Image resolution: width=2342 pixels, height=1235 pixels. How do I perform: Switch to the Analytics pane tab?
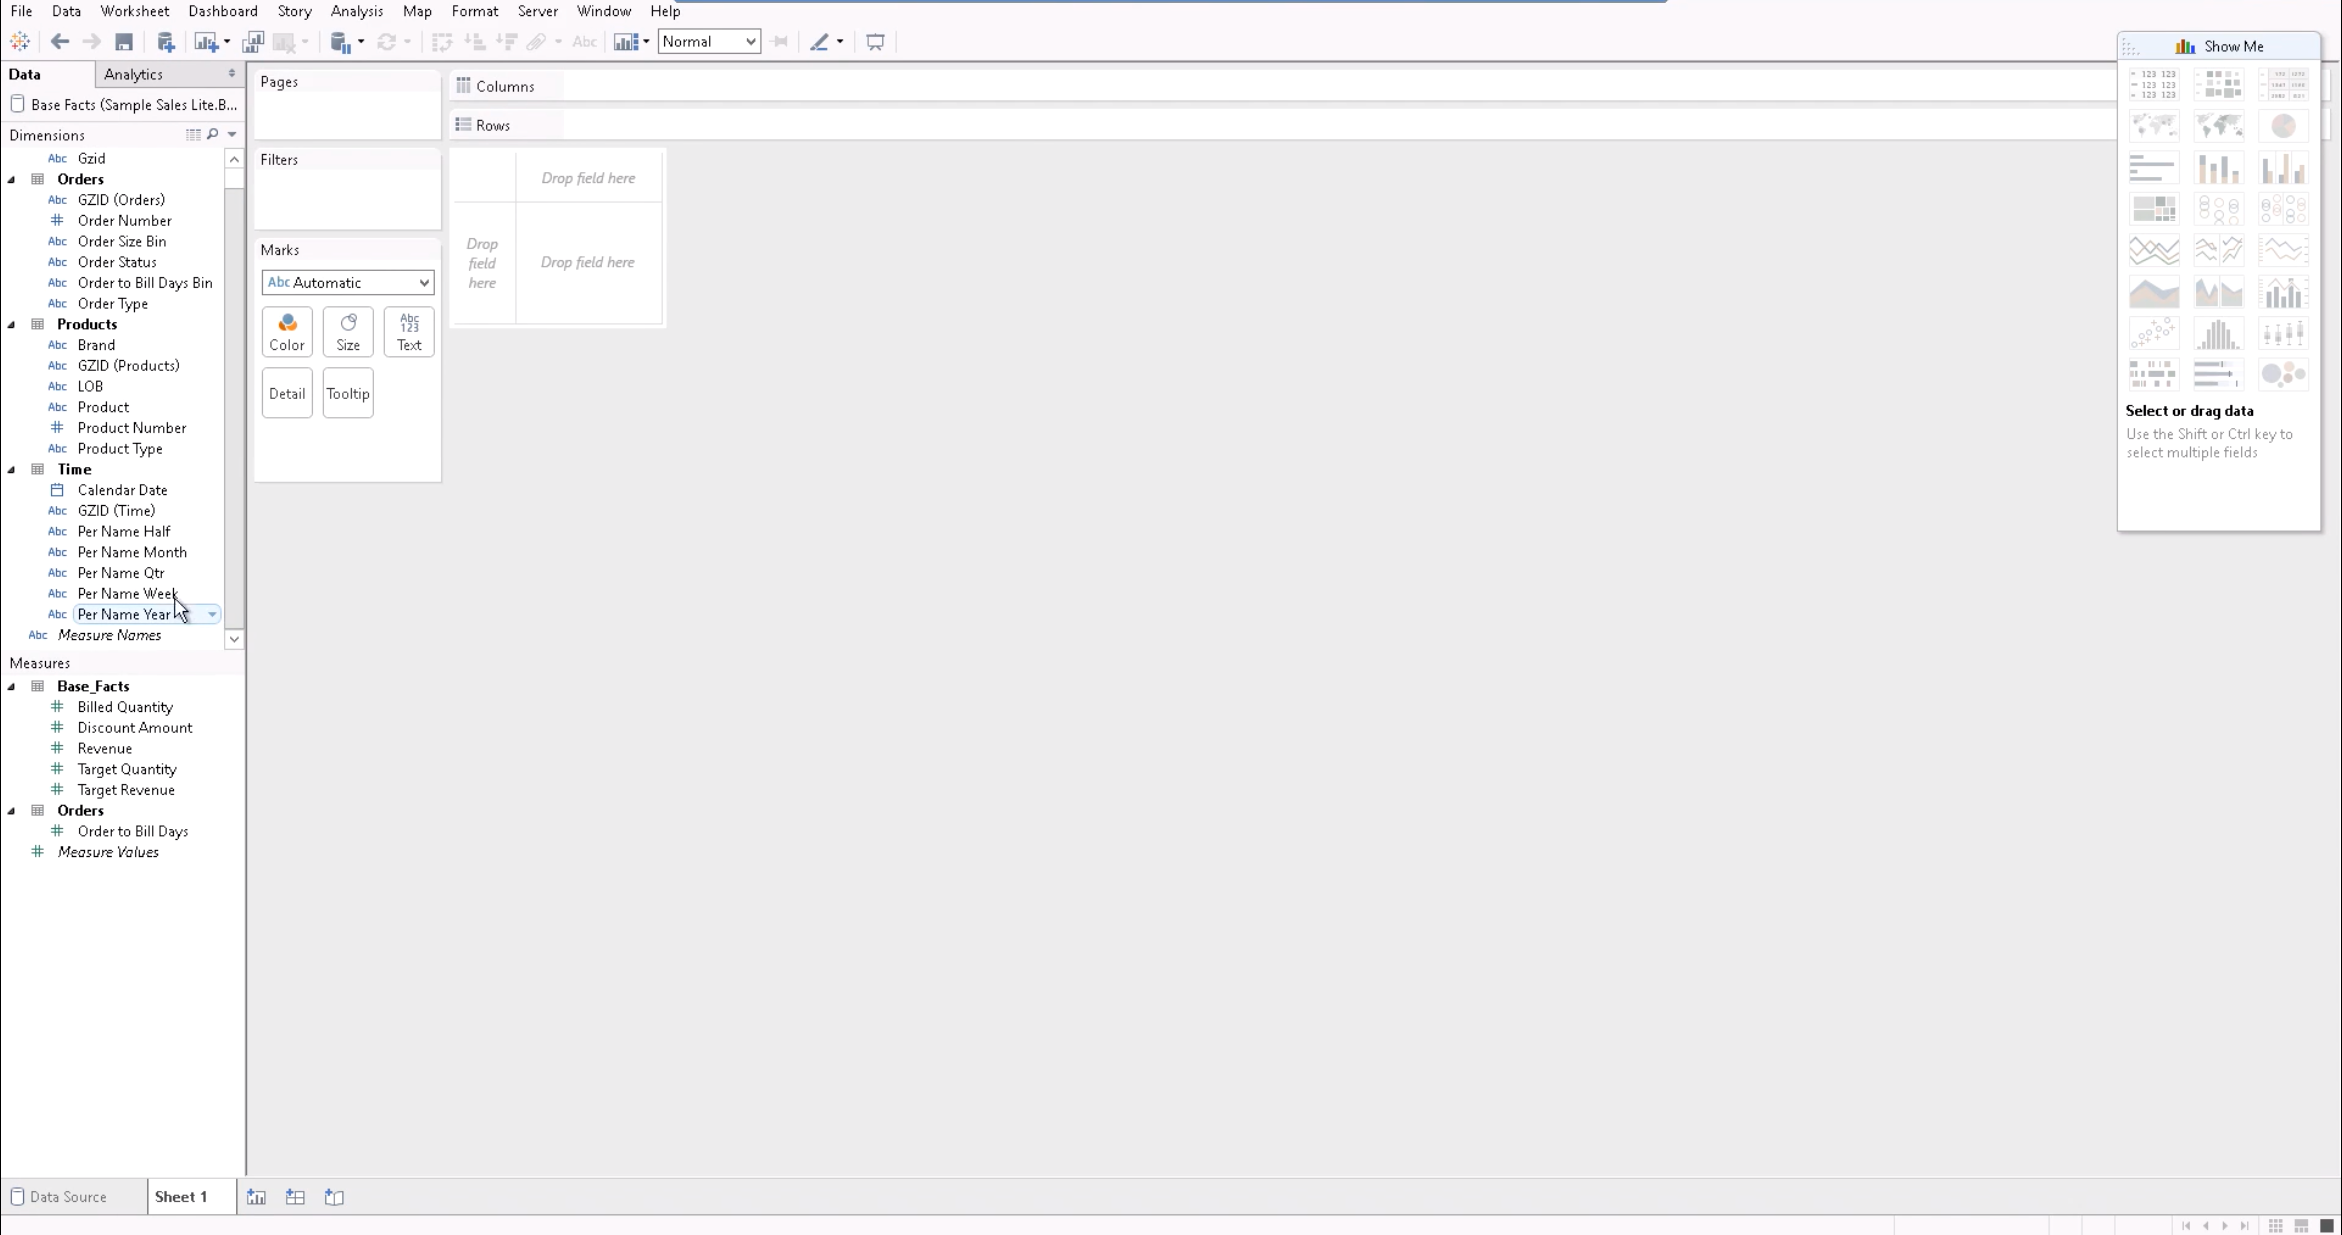133,74
